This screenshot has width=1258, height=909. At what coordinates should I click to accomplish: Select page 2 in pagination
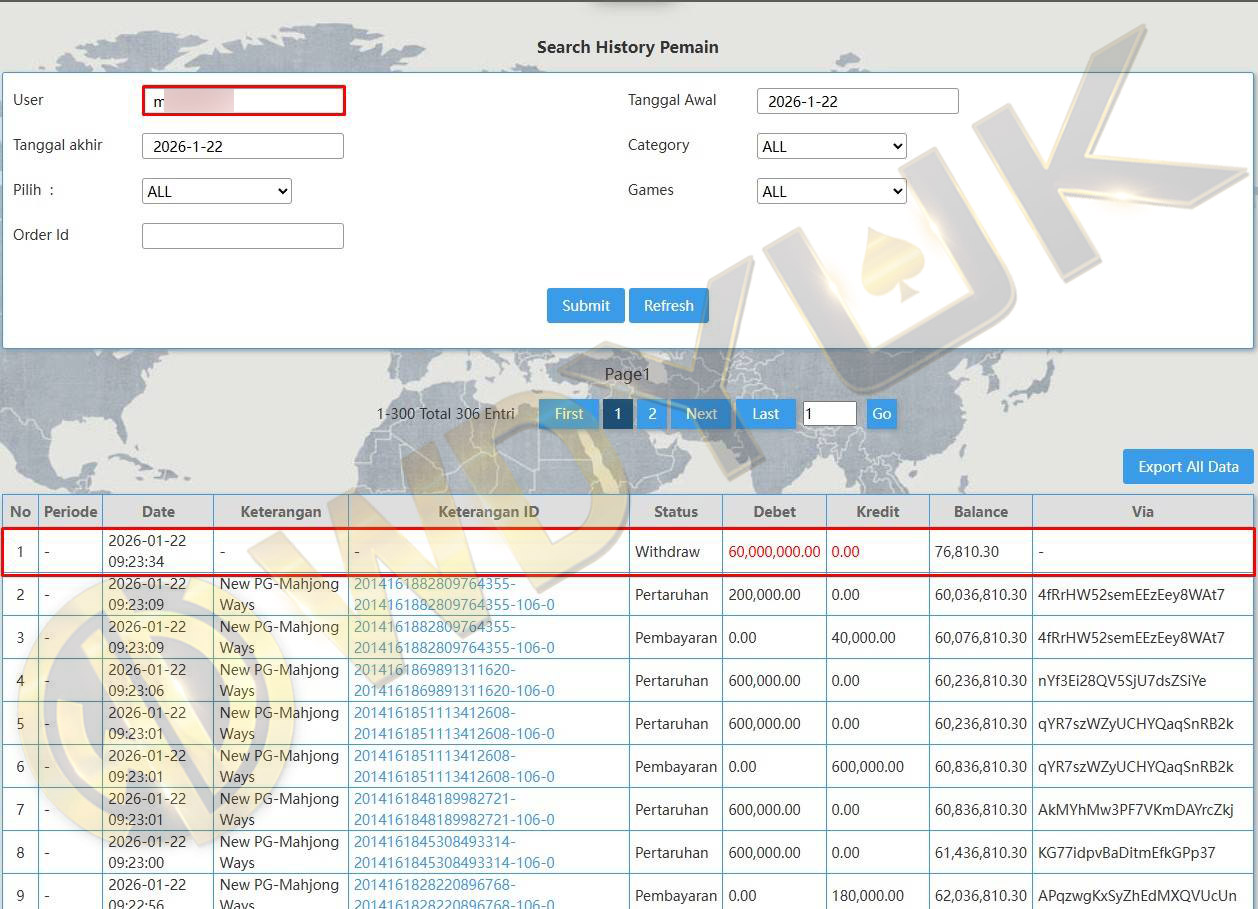652,414
